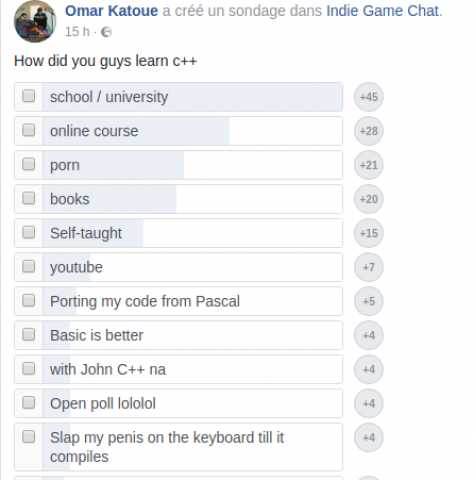This screenshot has height=480, width=474.
Task: Select the books checkbox
Action: (x=29, y=198)
